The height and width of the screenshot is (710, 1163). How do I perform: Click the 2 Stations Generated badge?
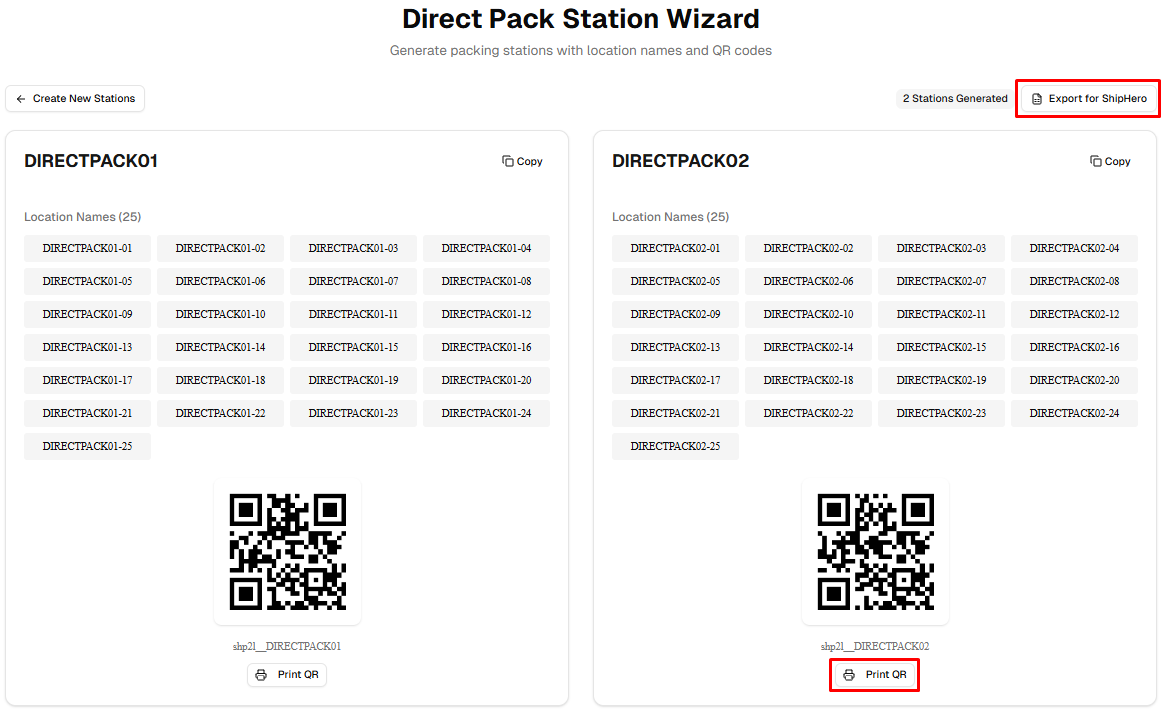tap(955, 99)
